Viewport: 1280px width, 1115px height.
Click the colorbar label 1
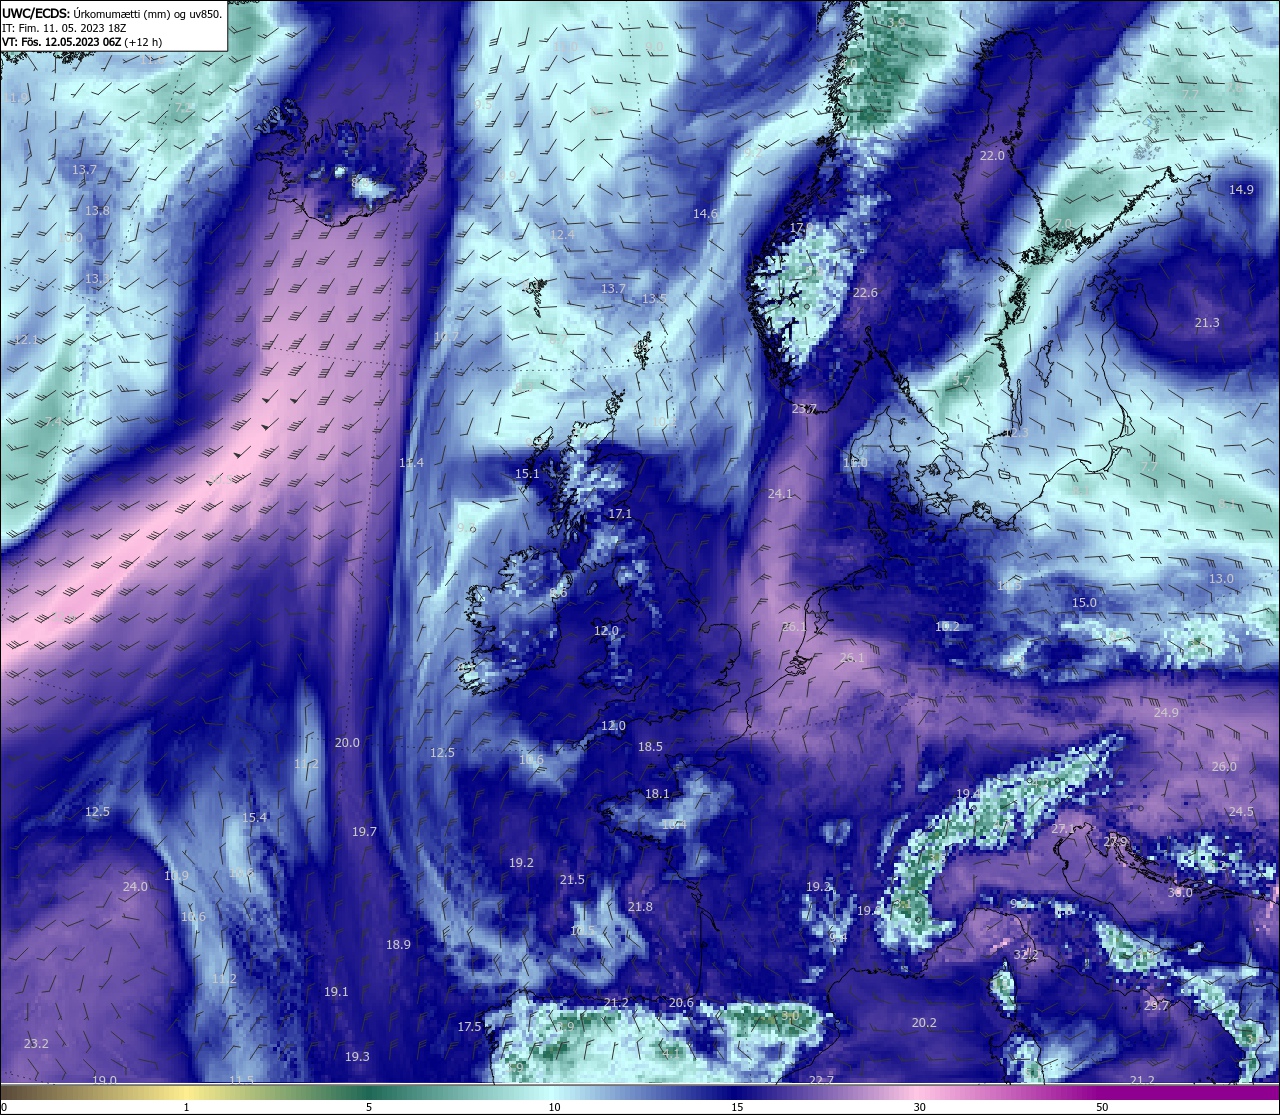click(x=187, y=1107)
